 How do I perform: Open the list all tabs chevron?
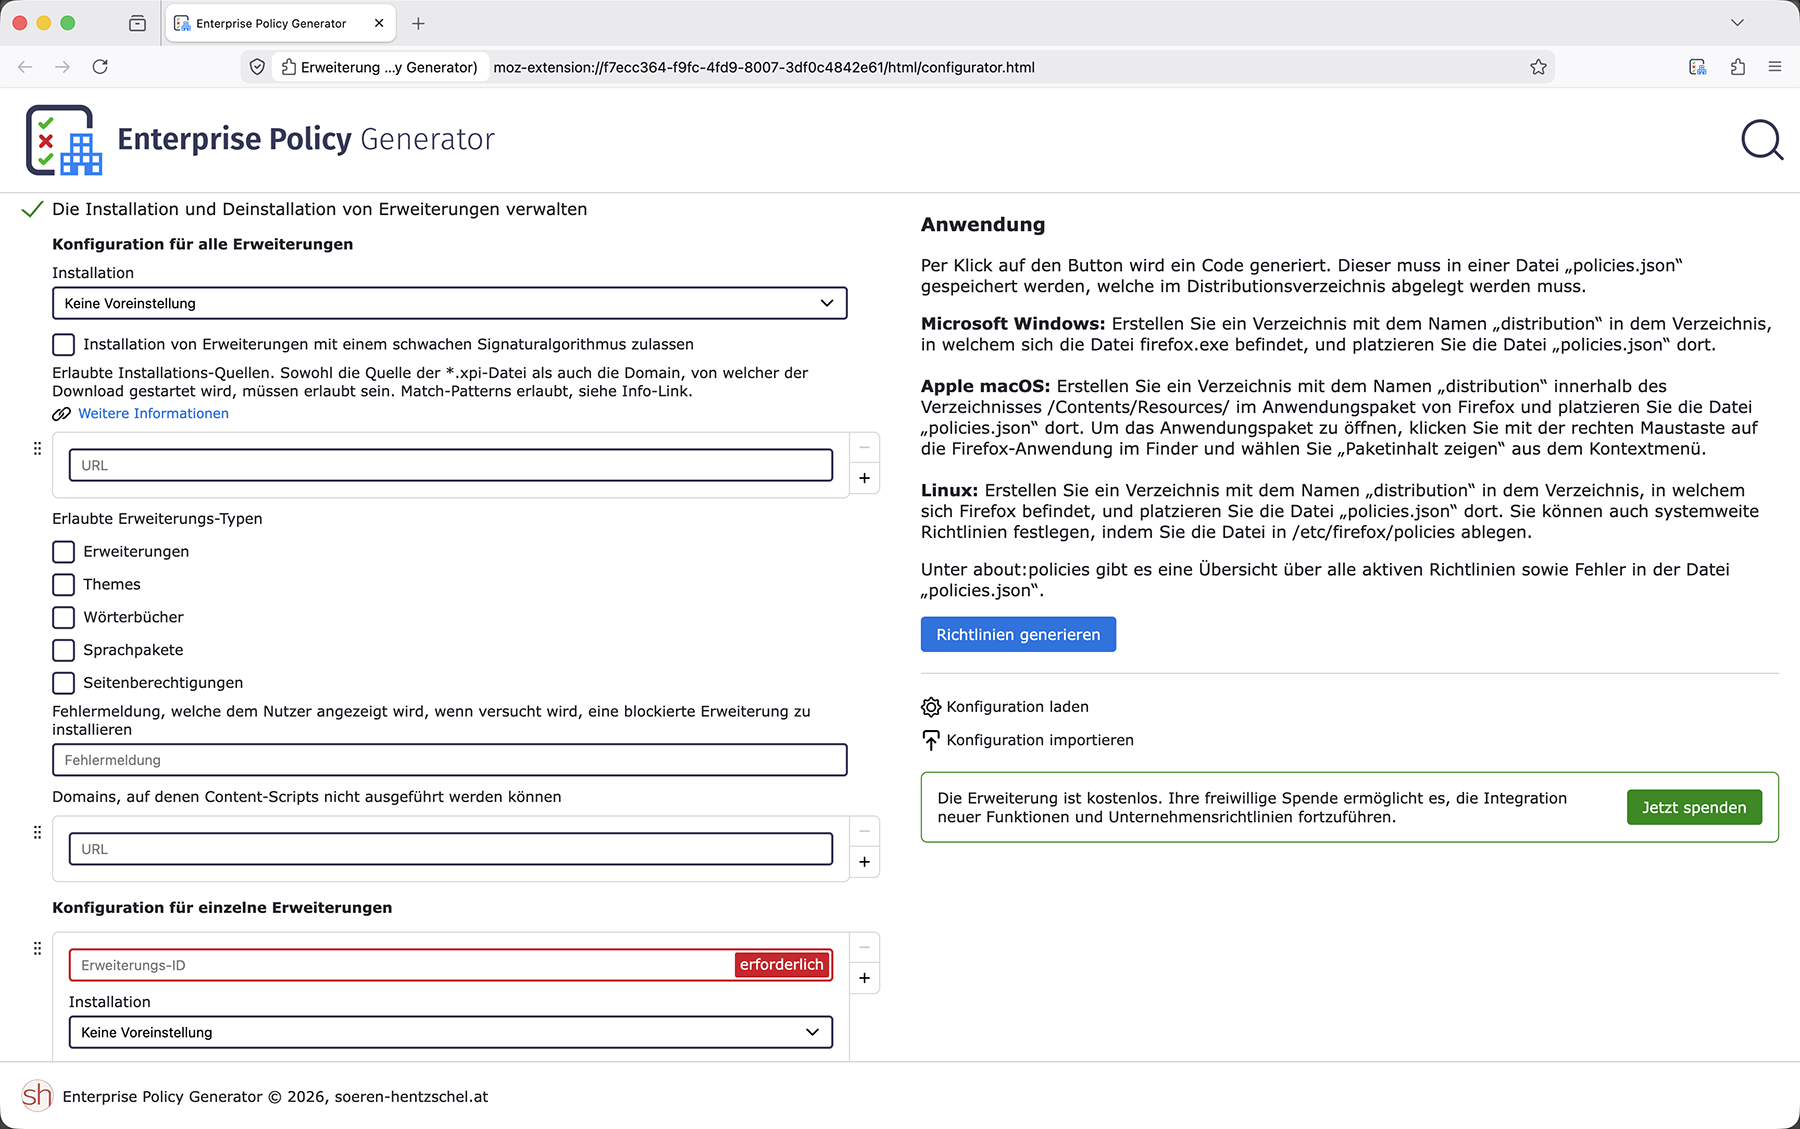[x=1737, y=23]
